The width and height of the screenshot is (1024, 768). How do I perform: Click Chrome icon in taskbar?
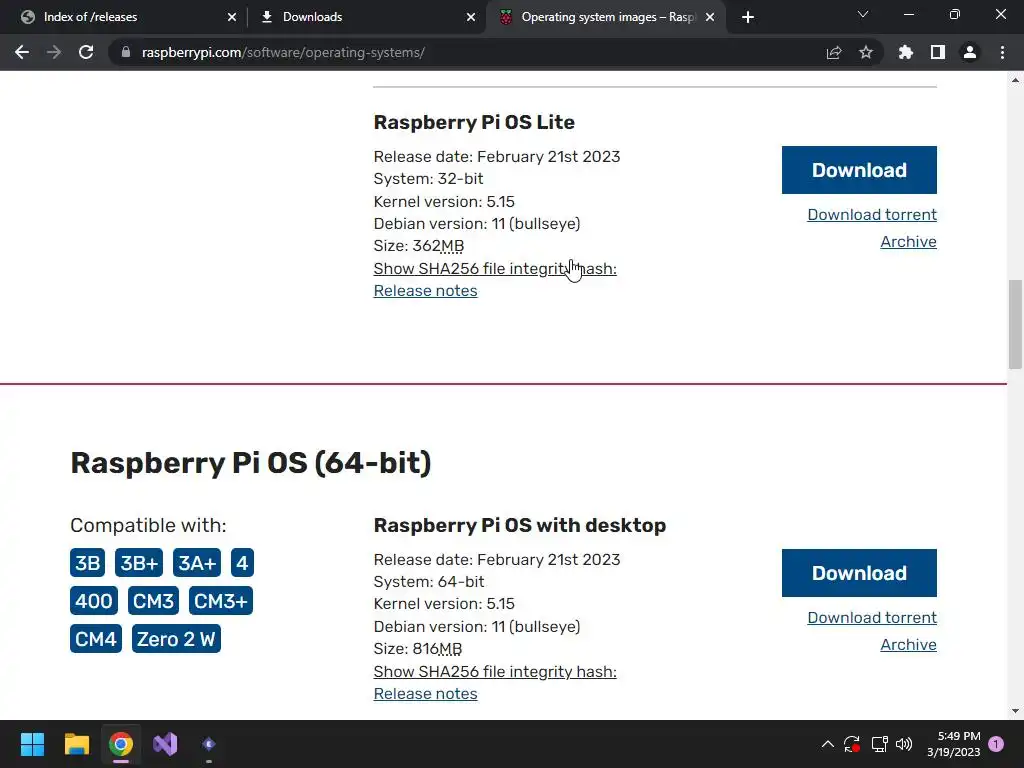pyautogui.click(x=121, y=744)
